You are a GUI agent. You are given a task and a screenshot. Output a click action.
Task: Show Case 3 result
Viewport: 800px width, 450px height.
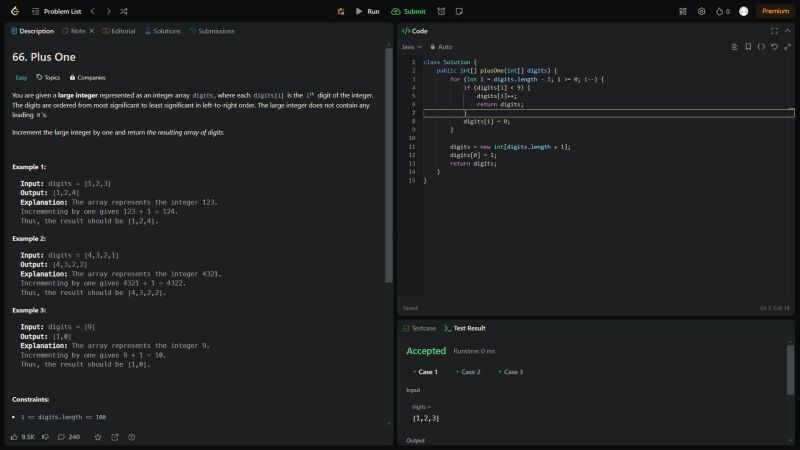pyautogui.click(x=511, y=372)
